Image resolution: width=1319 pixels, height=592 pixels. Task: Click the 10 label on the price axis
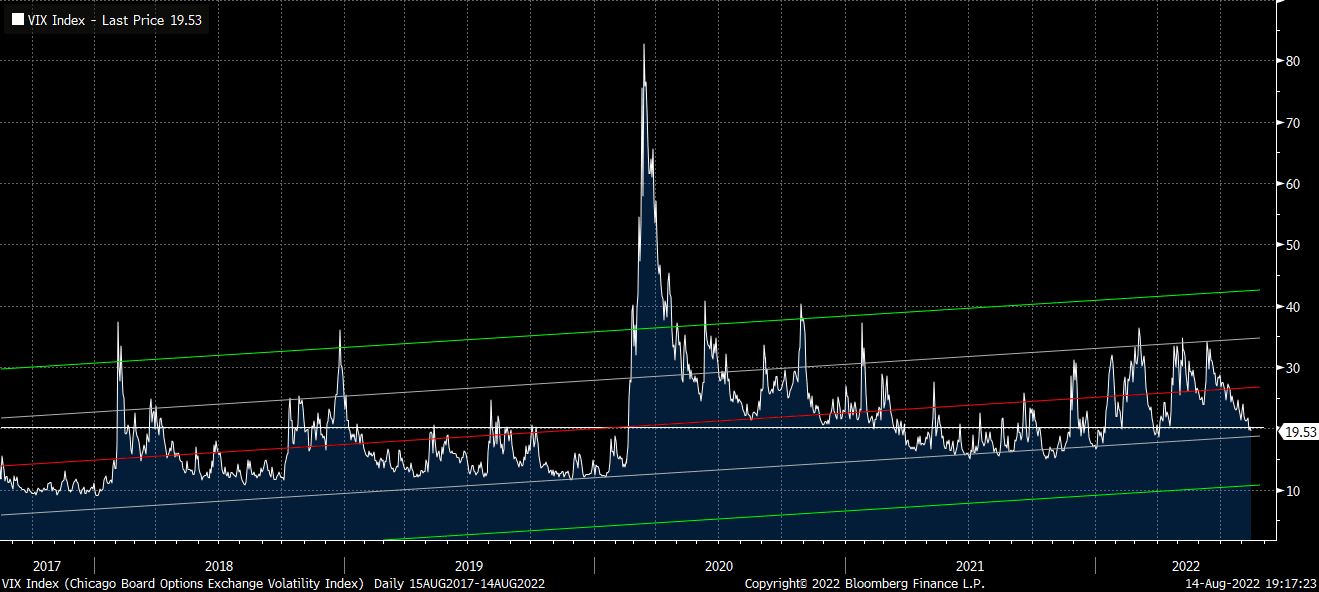click(1291, 491)
